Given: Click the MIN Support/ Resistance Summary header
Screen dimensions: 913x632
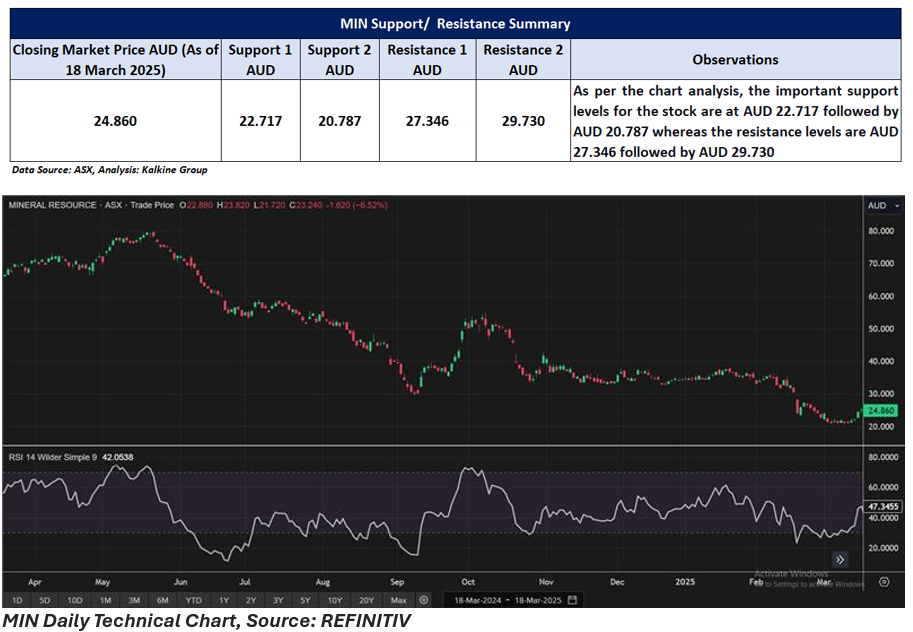Looking at the screenshot, I should click(455, 24).
